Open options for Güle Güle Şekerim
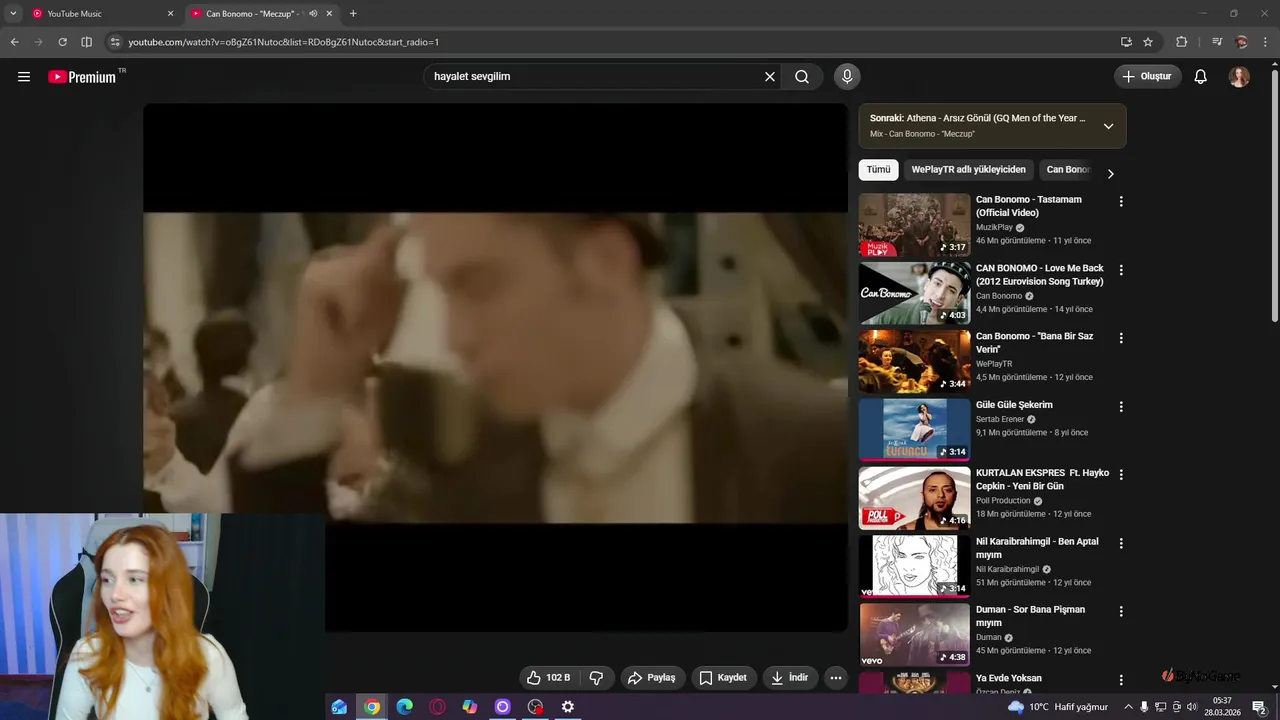The height and width of the screenshot is (720, 1280). tap(1121, 407)
